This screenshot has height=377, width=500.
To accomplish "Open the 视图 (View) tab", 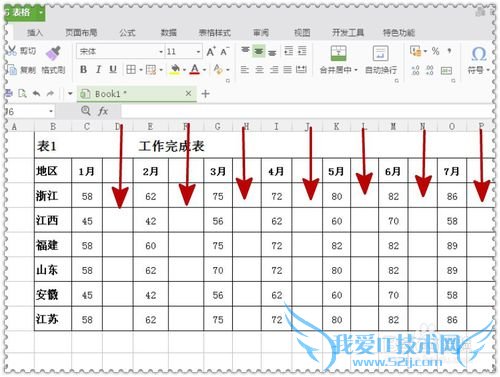I will [302, 33].
